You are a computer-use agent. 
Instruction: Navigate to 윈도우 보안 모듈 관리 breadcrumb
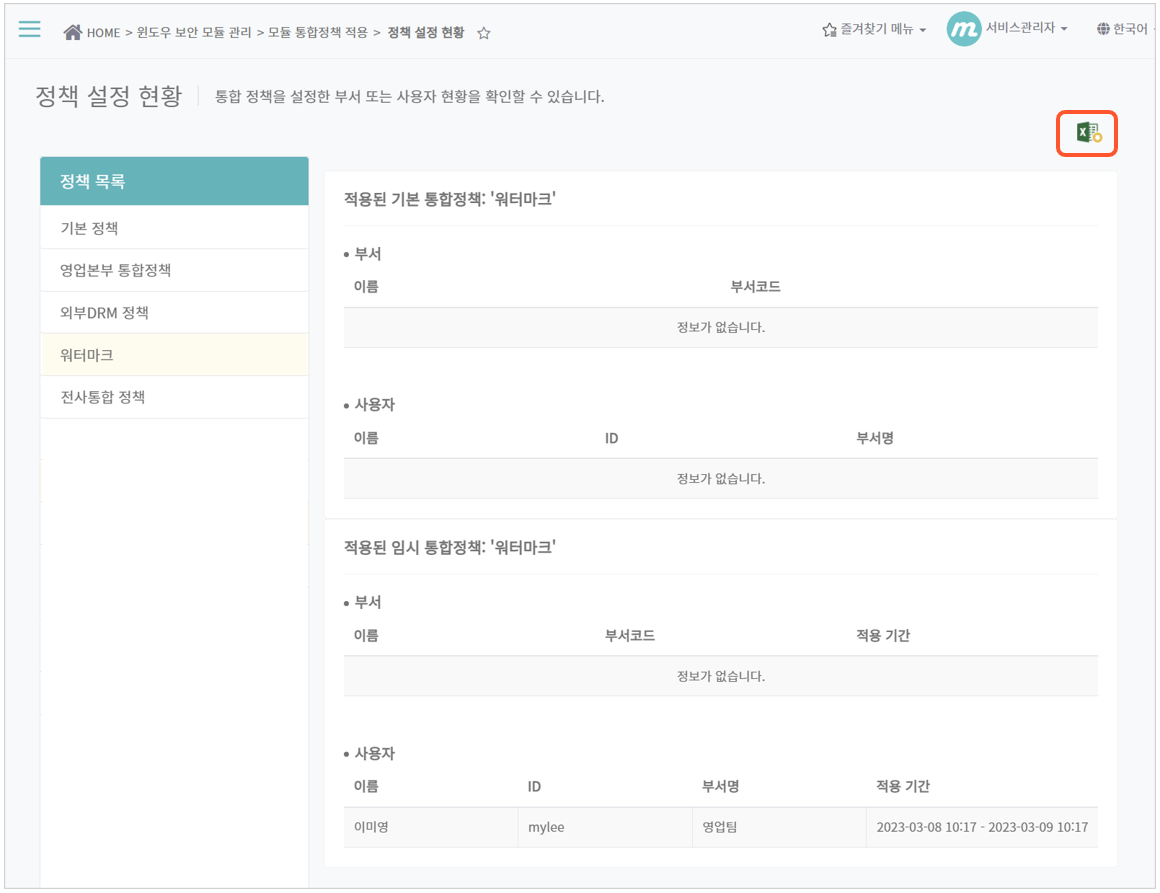[194, 33]
